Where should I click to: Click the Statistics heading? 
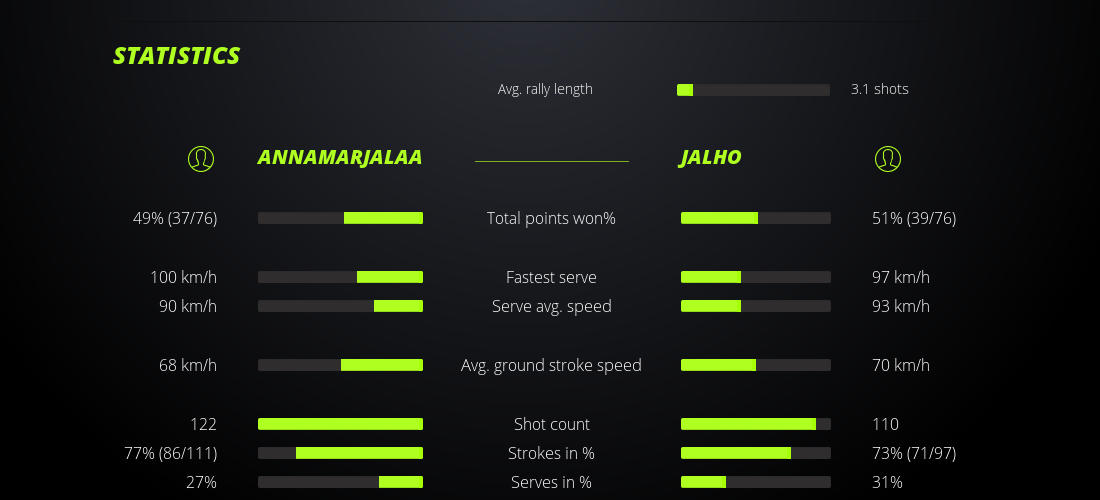click(177, 56)
